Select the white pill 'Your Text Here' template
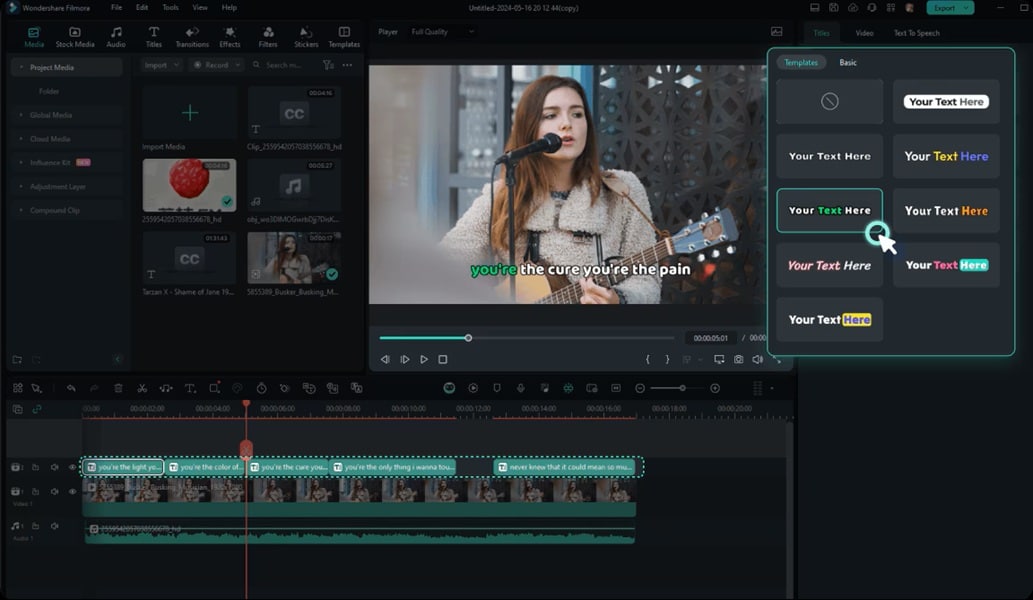This screenshot has height=600, width=1033. pos(946,101)
